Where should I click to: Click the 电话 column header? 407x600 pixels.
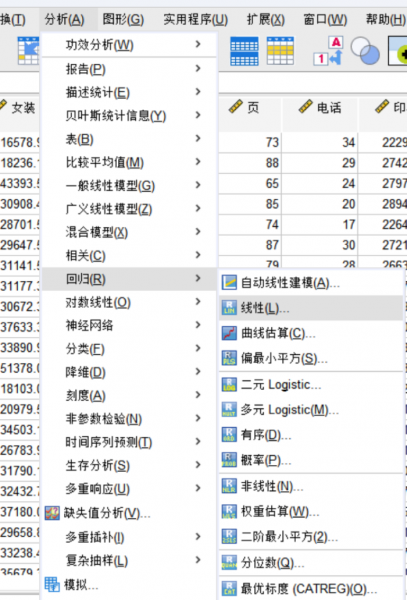coord(320,114)
